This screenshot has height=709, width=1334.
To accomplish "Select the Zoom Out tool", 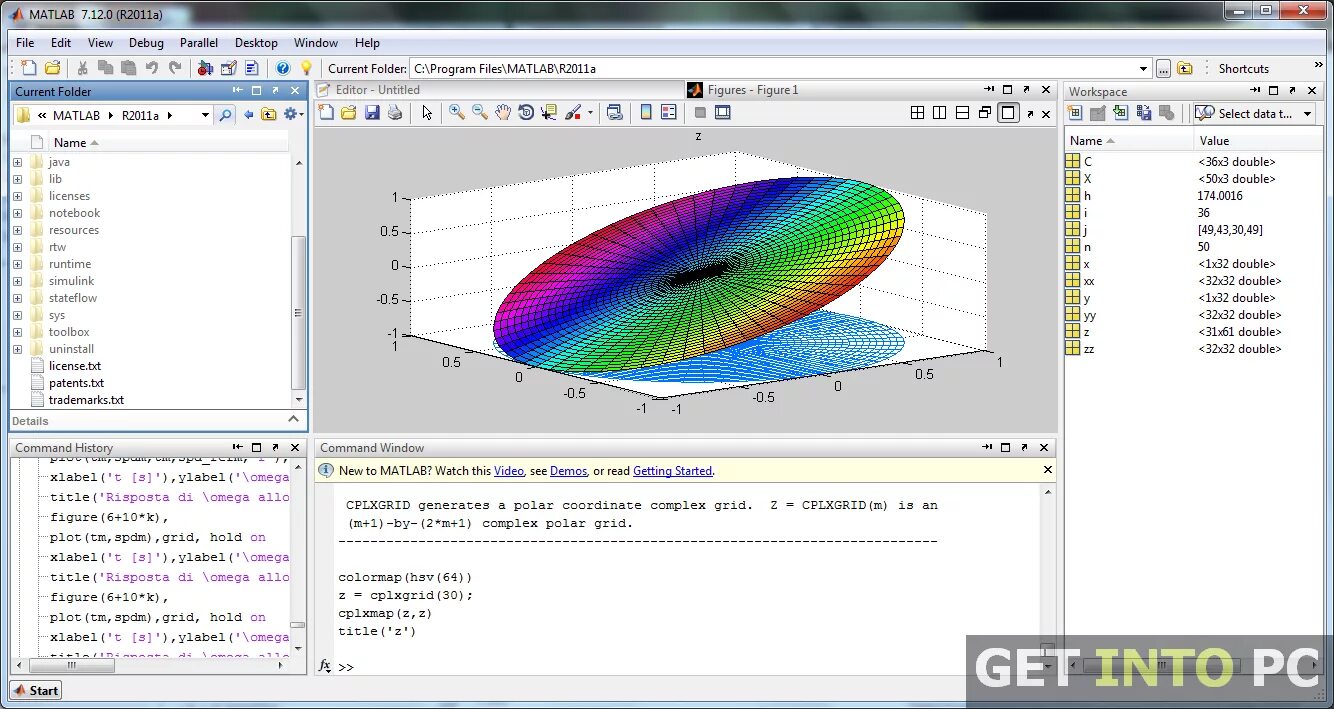I will point(480,112).
